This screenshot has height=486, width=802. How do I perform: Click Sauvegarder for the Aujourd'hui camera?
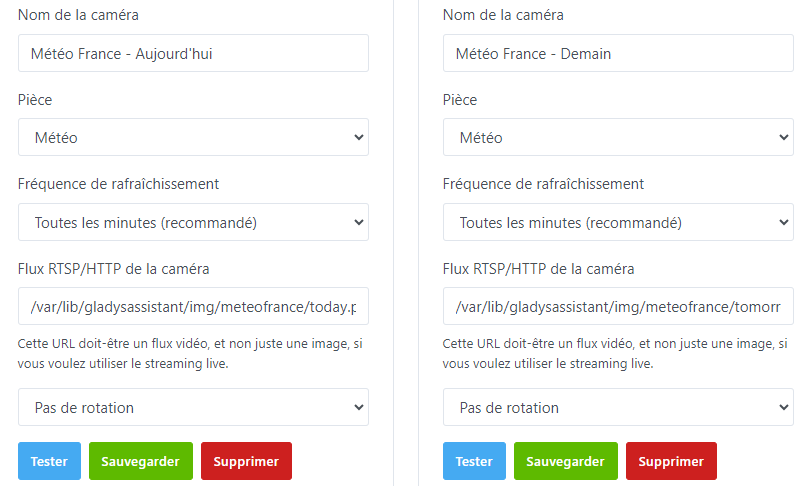coord(140,461)
